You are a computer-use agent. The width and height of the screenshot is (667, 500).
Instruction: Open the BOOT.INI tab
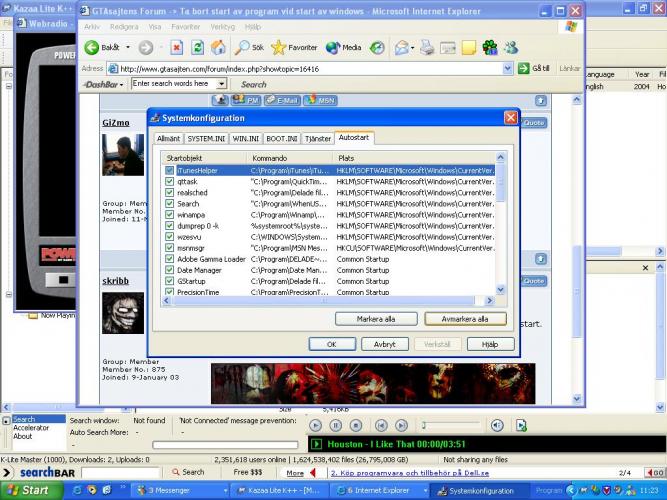click(x=281, y=137)
